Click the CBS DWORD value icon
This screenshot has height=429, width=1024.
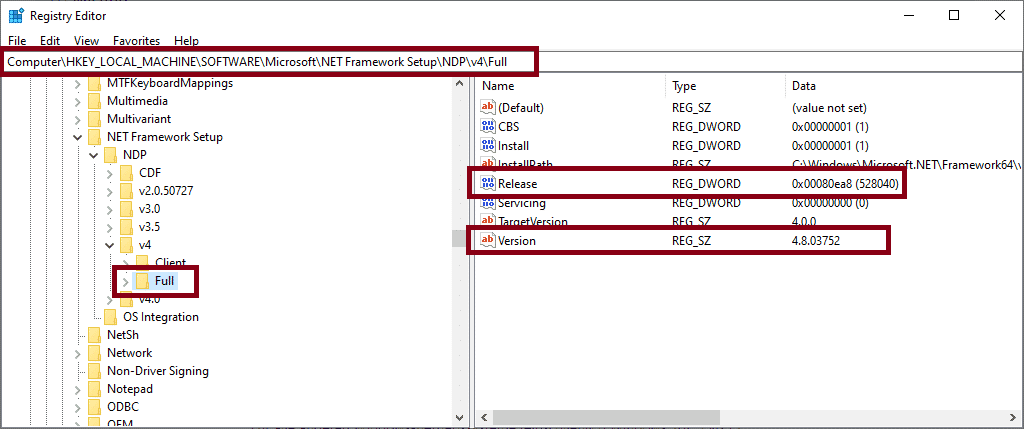[x=488, y=126]
